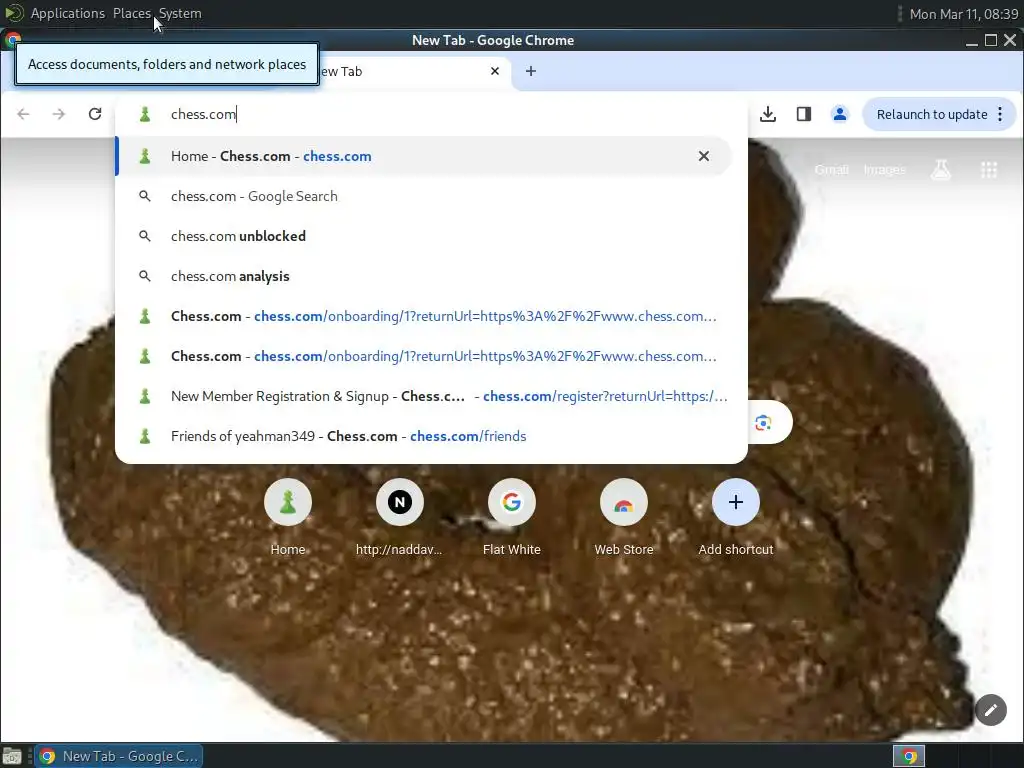Remove the Home - Chess.com suggestion

tap(704, 156)
